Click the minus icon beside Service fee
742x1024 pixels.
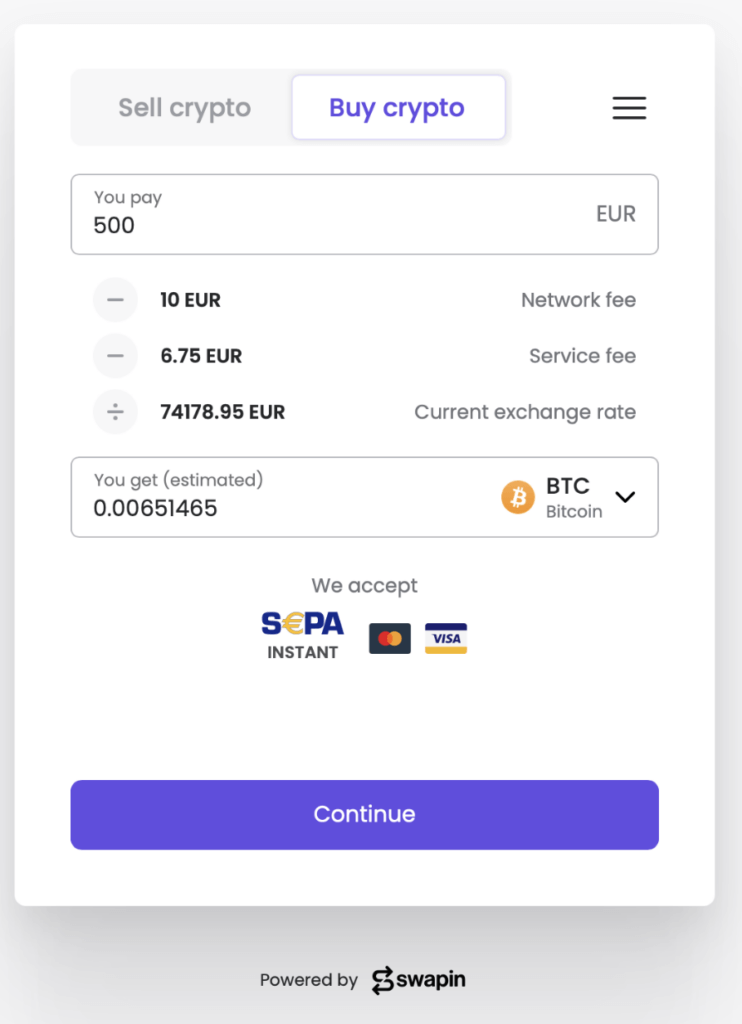[x=115, y=356]
